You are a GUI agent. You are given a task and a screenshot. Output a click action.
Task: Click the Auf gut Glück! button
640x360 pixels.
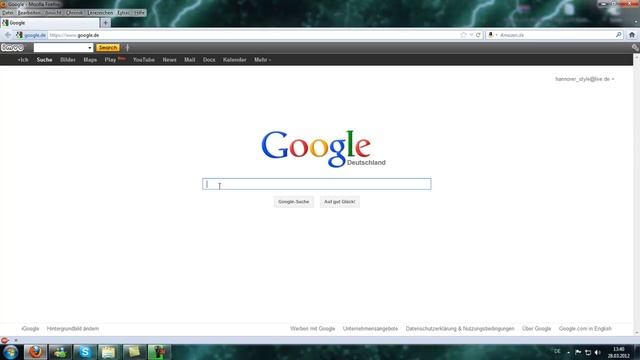click(340, 202)
